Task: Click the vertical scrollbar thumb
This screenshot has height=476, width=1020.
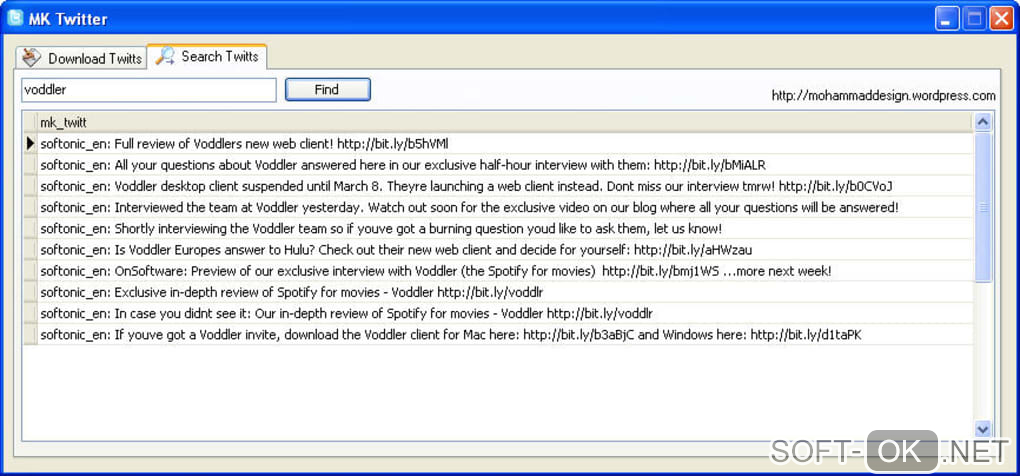Action: click(x=982, y=207)
